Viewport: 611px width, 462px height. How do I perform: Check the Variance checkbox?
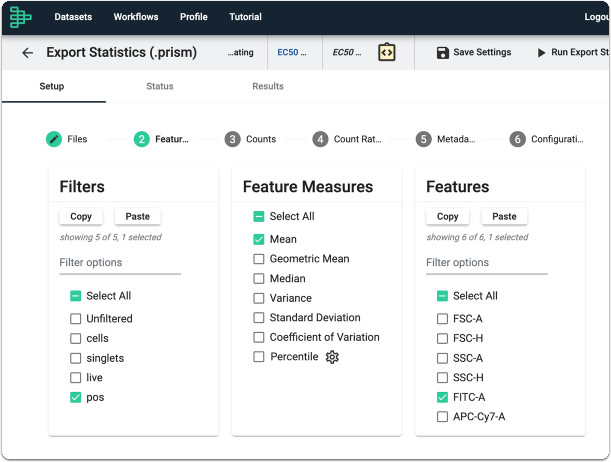coord(259,298)
